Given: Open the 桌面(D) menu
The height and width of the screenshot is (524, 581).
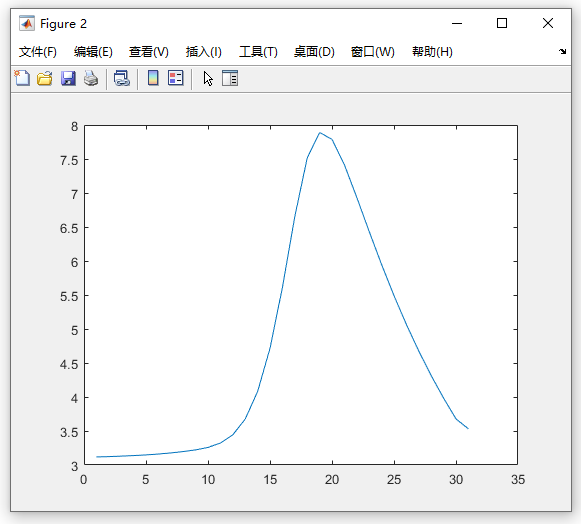Looking at the screenshot, I should [314, 52].
